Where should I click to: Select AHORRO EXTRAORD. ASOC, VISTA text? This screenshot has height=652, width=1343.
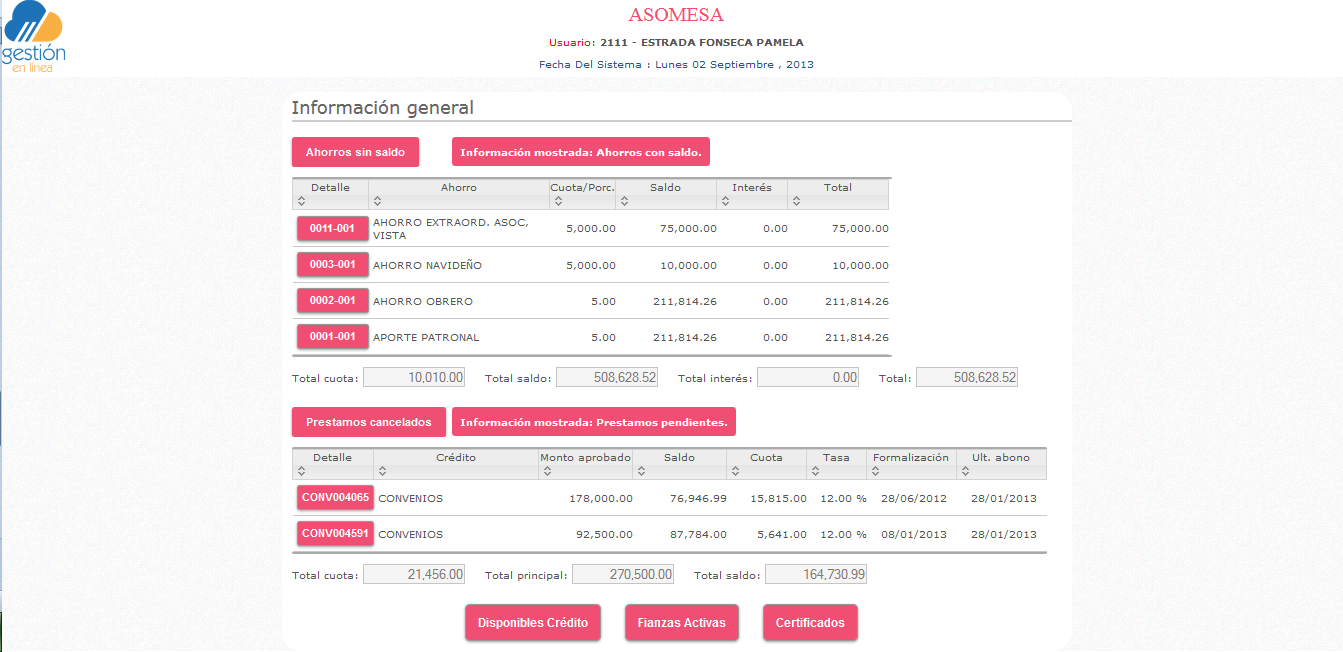click(x=450, y=229)
